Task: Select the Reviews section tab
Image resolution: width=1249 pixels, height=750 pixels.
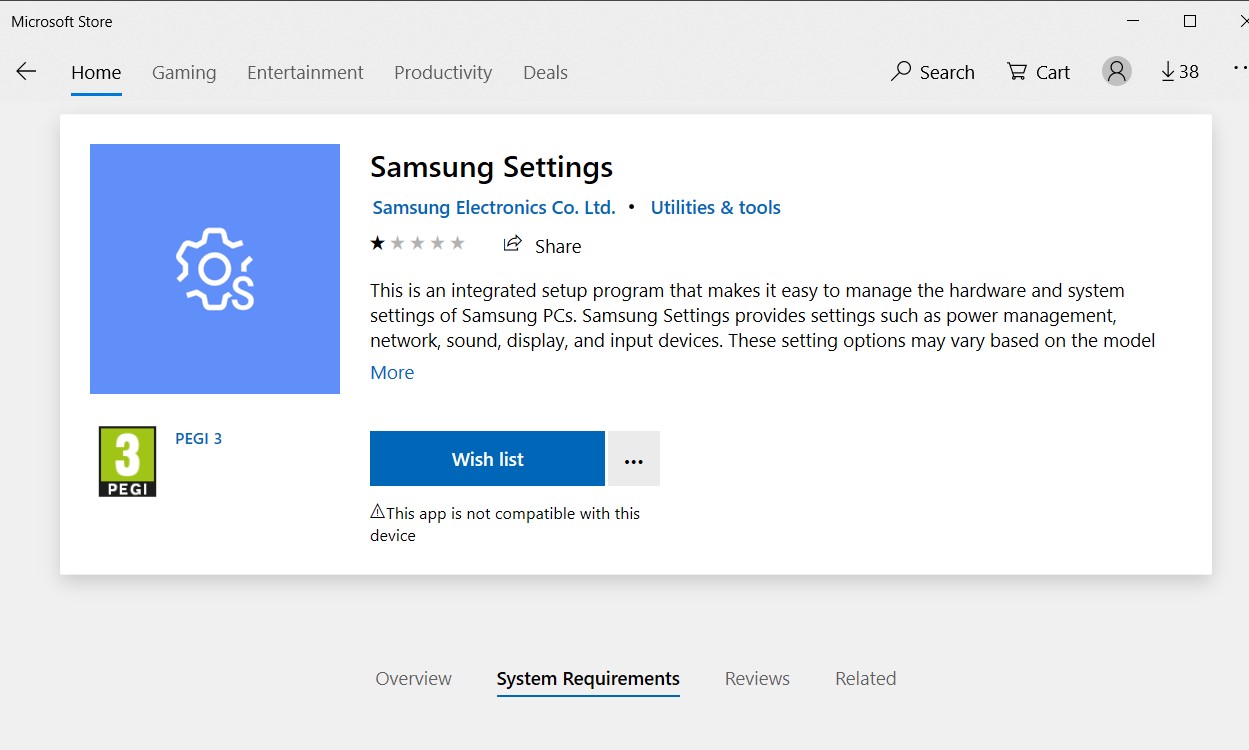Action: (x=757, y=679)
